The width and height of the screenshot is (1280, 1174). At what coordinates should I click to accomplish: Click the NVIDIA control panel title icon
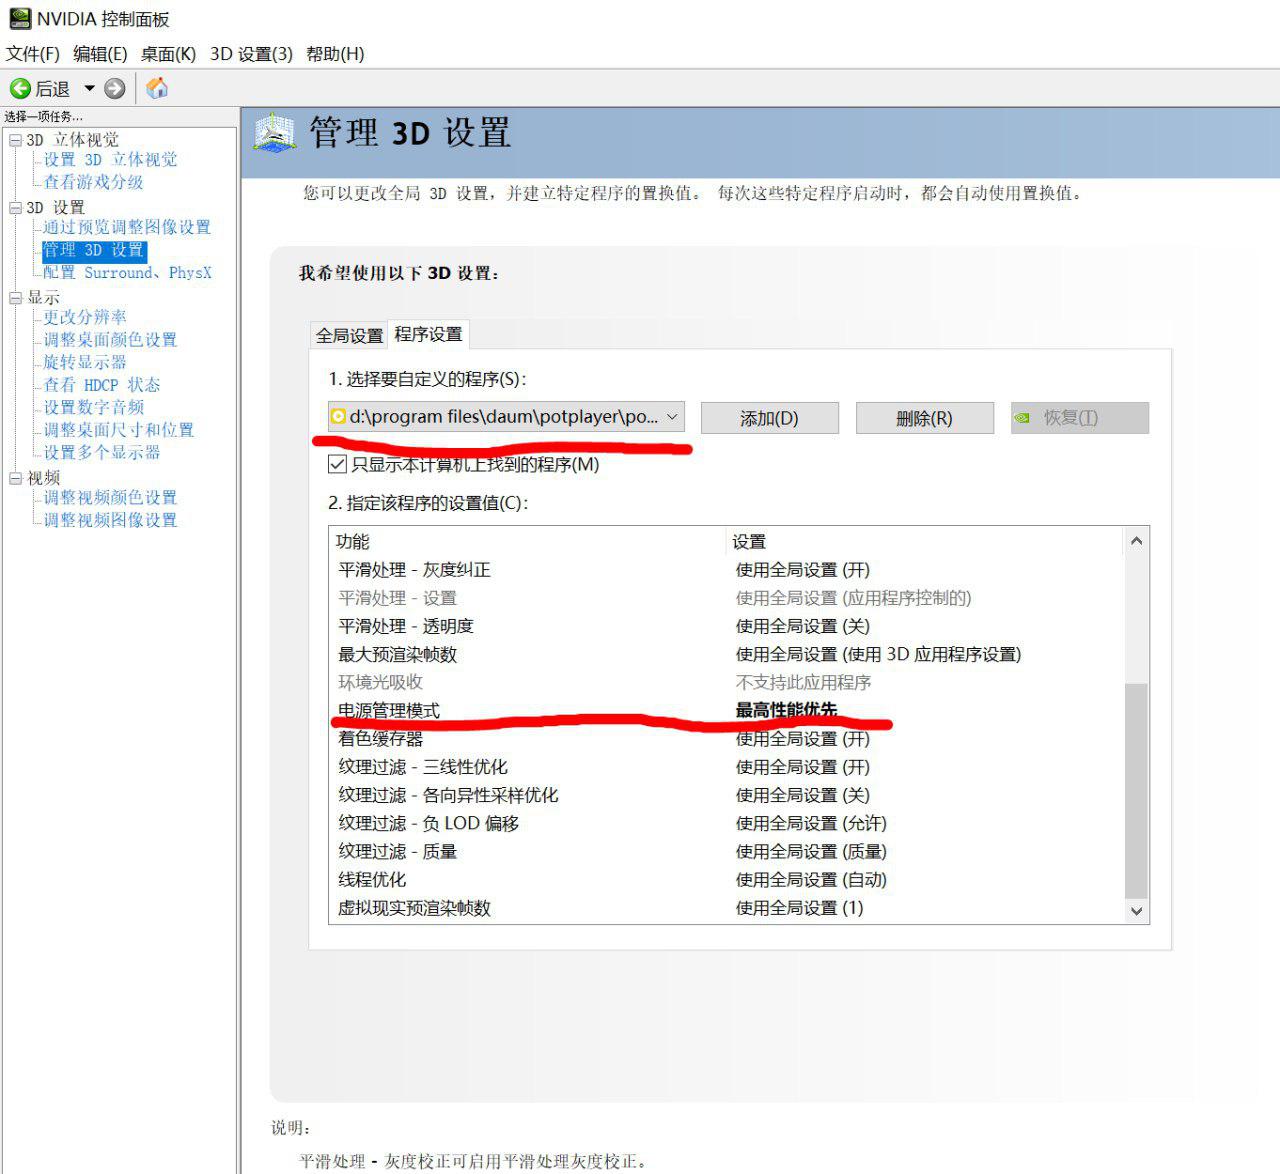point(19,19)
